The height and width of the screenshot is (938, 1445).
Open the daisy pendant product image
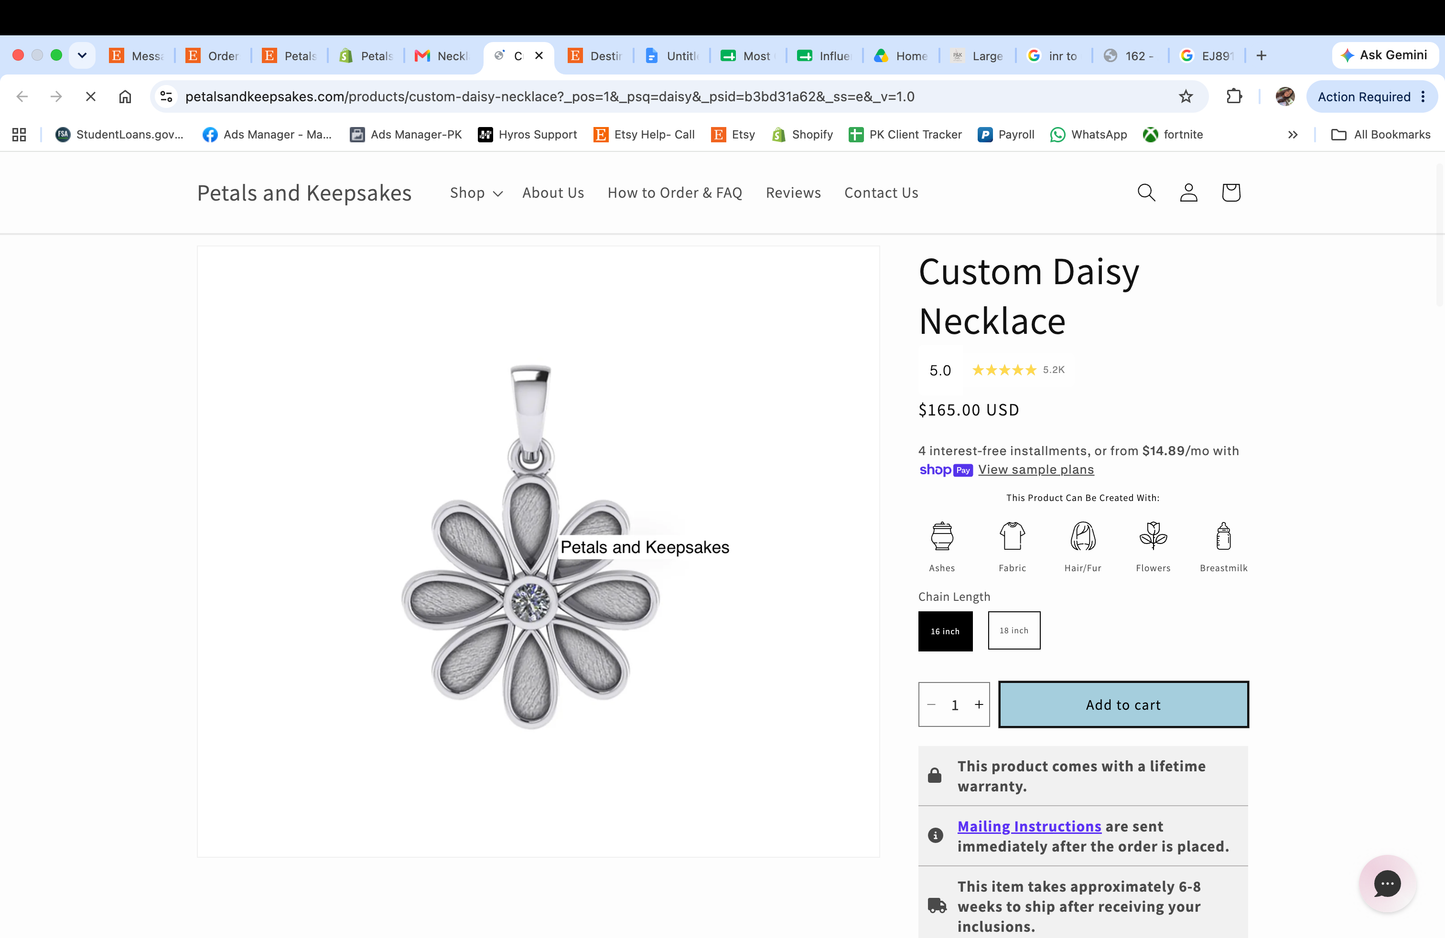[x=538, y=551]
